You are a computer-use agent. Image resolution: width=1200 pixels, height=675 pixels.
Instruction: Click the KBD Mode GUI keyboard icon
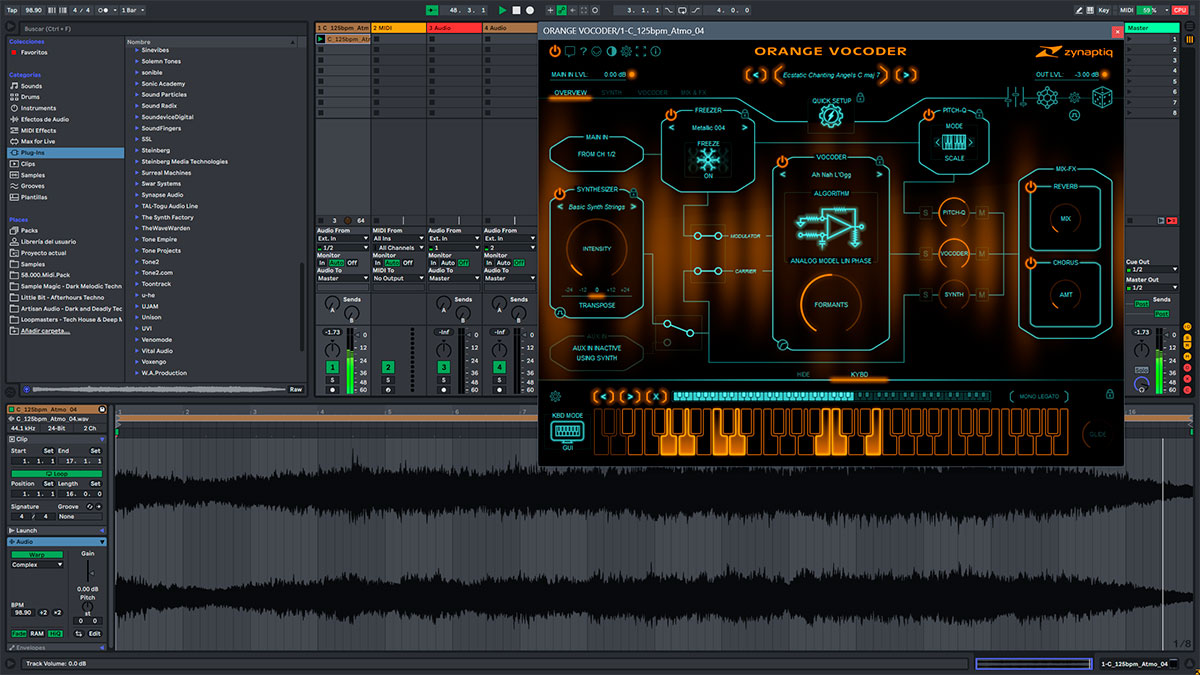point(568,431)
